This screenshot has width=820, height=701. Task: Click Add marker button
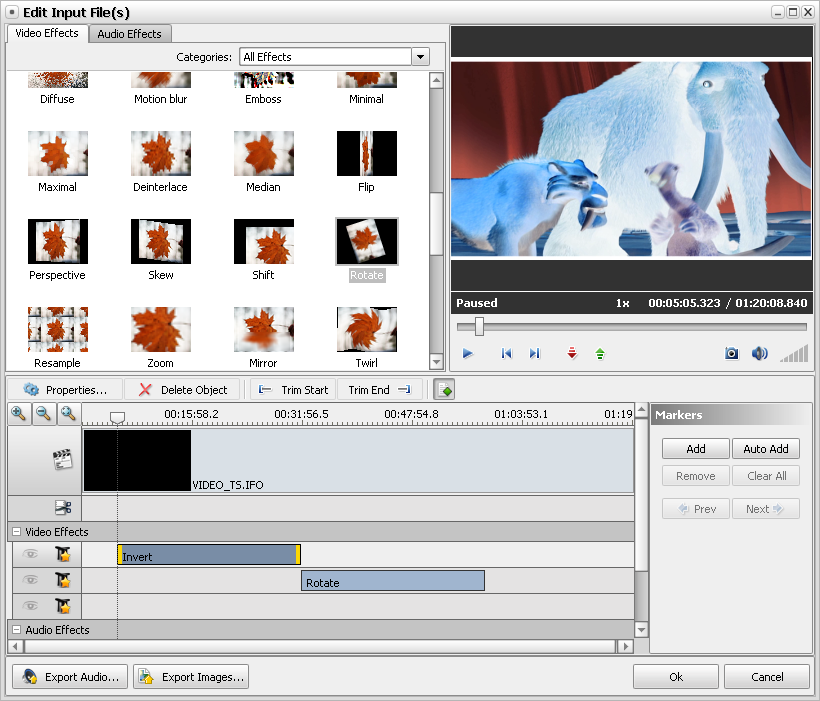[x=696, y=449]
